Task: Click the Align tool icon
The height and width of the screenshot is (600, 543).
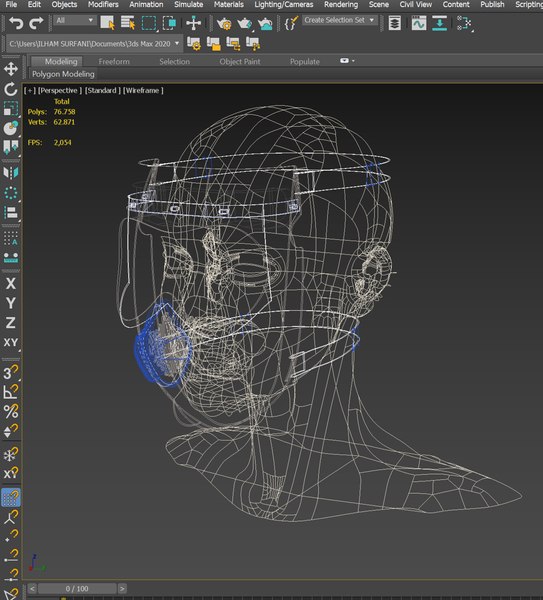Action: pyautogui.click(x=11, y=212)
